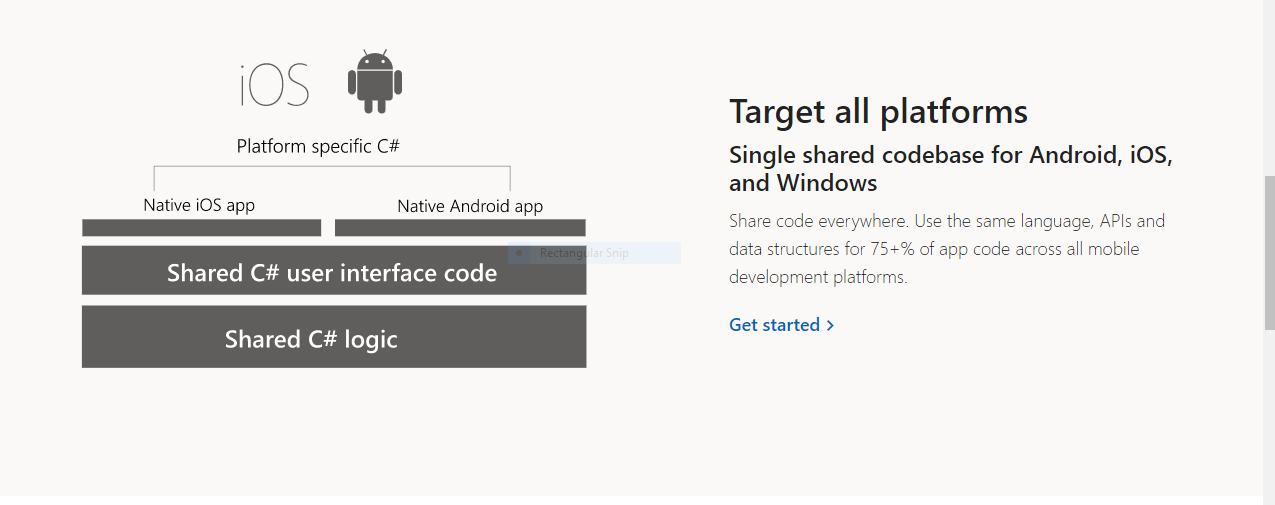This screenshot has width=1275, height=505.
Task: Click the Shared C# logic block
Action: point(334,337)
